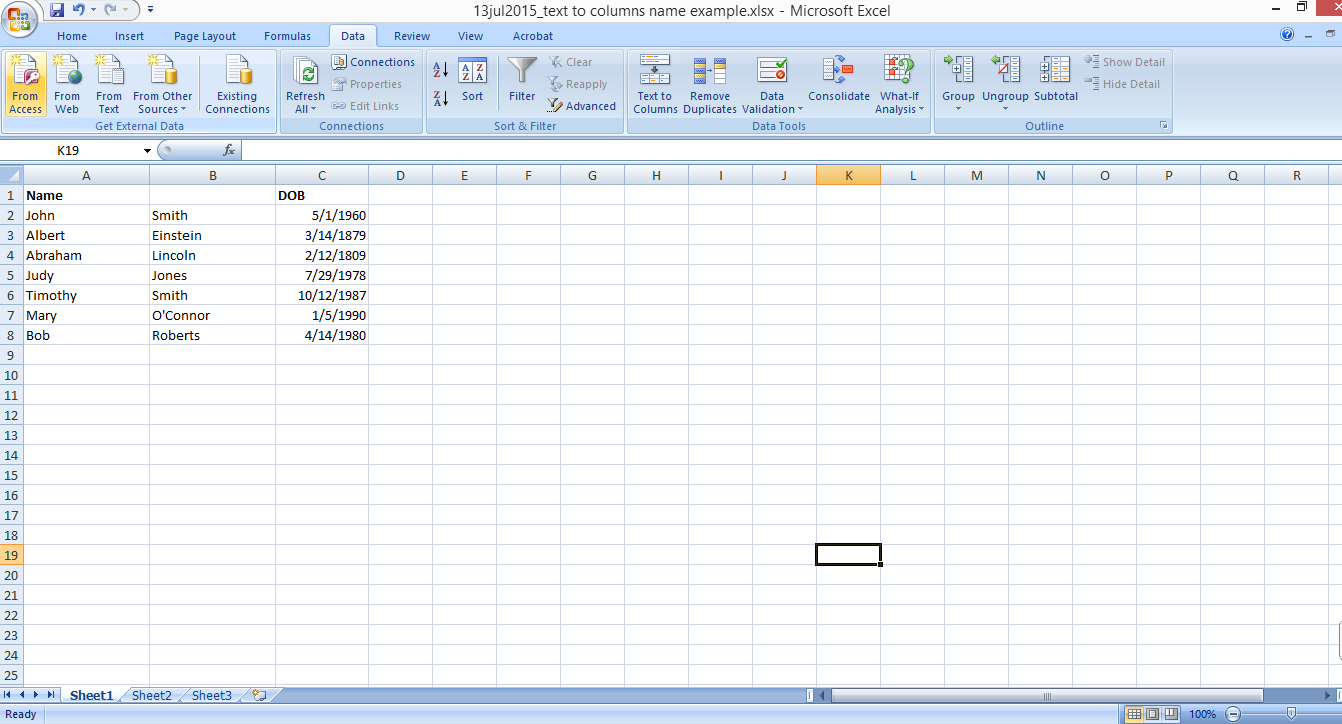
Task: Click cell B3 containing Einstein
Action: coord(213,235)
